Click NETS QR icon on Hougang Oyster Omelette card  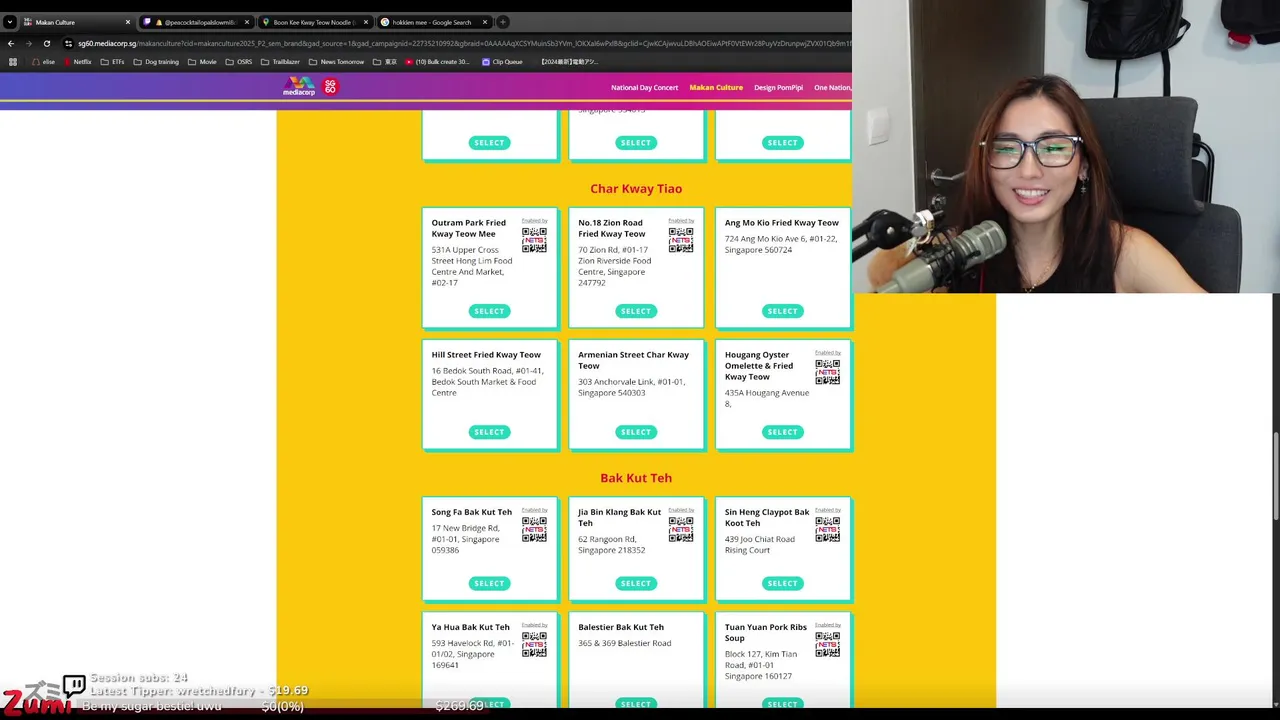(x=827, y=372)
